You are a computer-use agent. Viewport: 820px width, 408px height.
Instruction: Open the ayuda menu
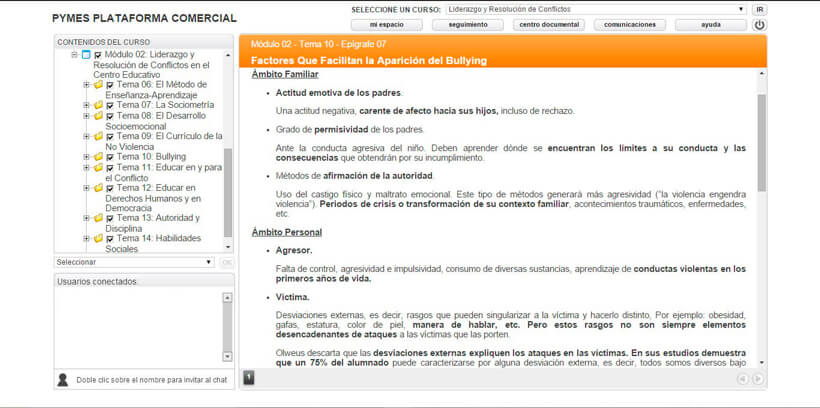click(x=711, y=25)
